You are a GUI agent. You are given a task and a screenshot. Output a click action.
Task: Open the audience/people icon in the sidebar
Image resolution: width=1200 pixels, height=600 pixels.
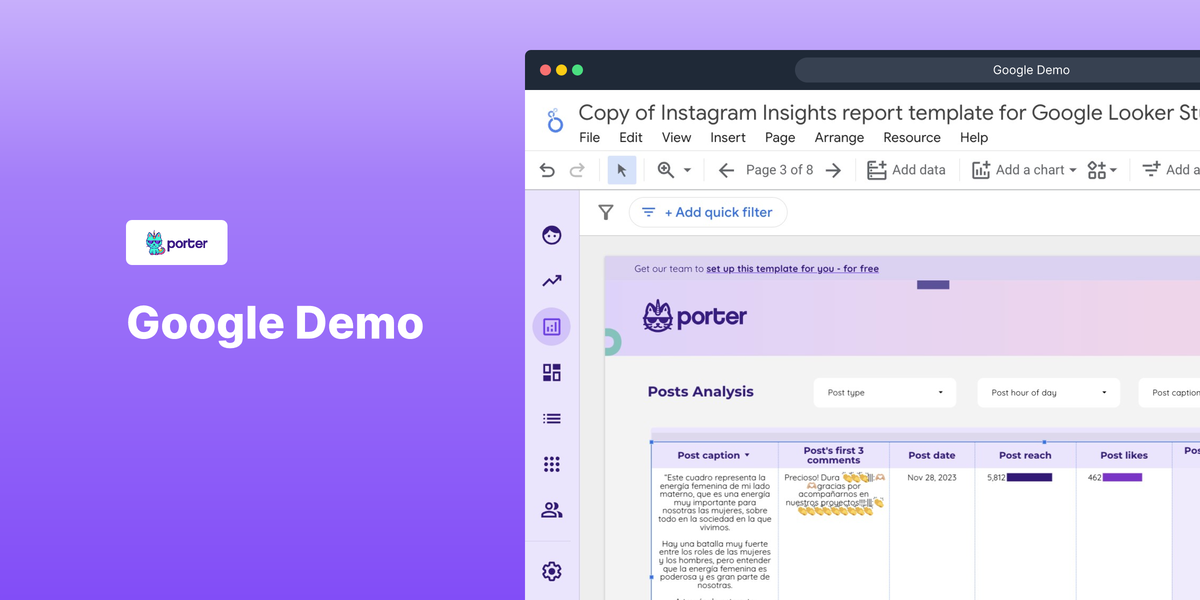[551, 510]
